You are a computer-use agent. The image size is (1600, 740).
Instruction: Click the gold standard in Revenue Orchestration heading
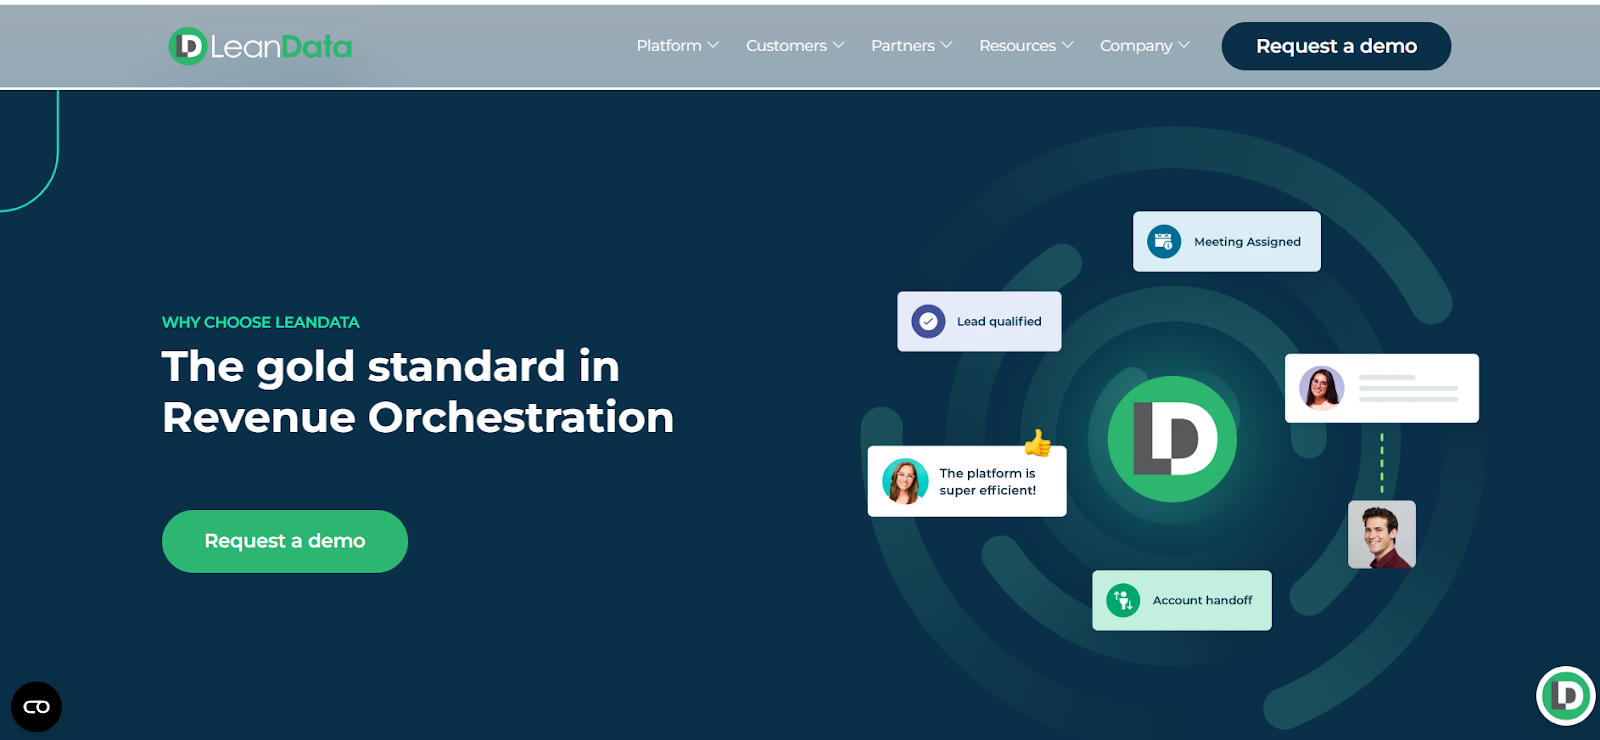(418, 391)
